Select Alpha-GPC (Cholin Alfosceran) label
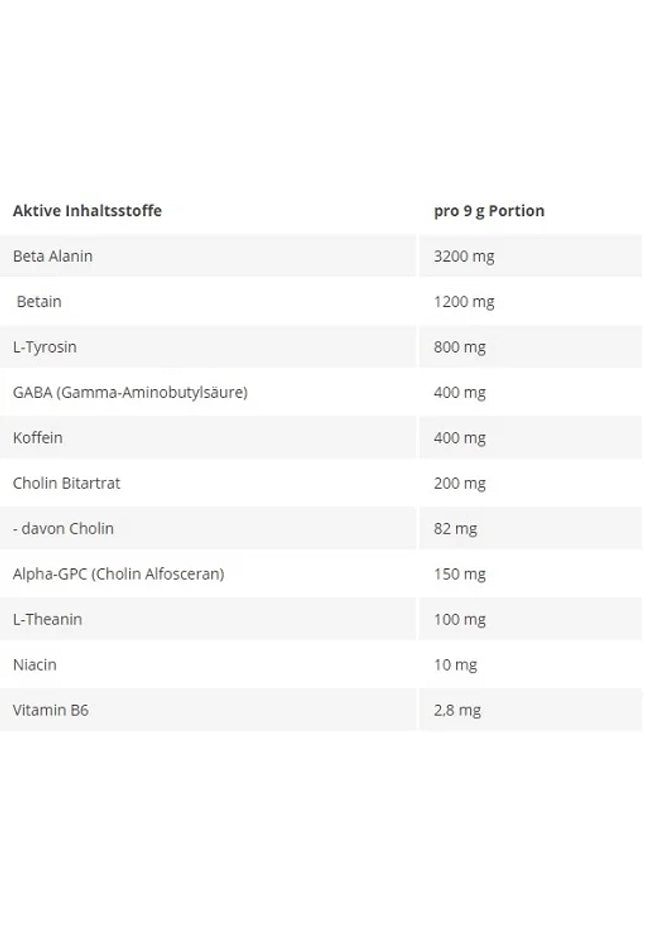This screenshot has width=645, height=936. pos(118,574)
